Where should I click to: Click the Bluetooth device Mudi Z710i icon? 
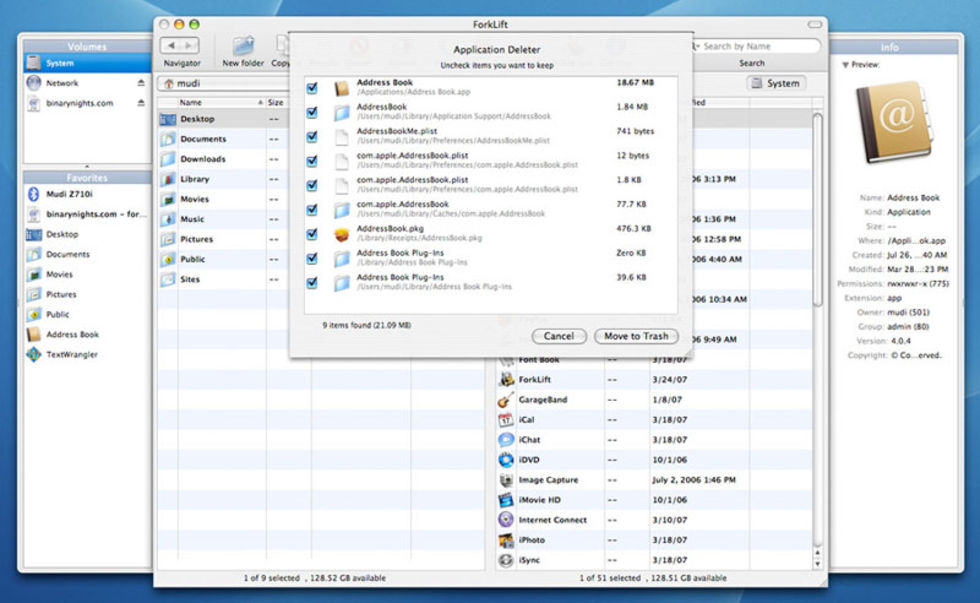[33, 194]
